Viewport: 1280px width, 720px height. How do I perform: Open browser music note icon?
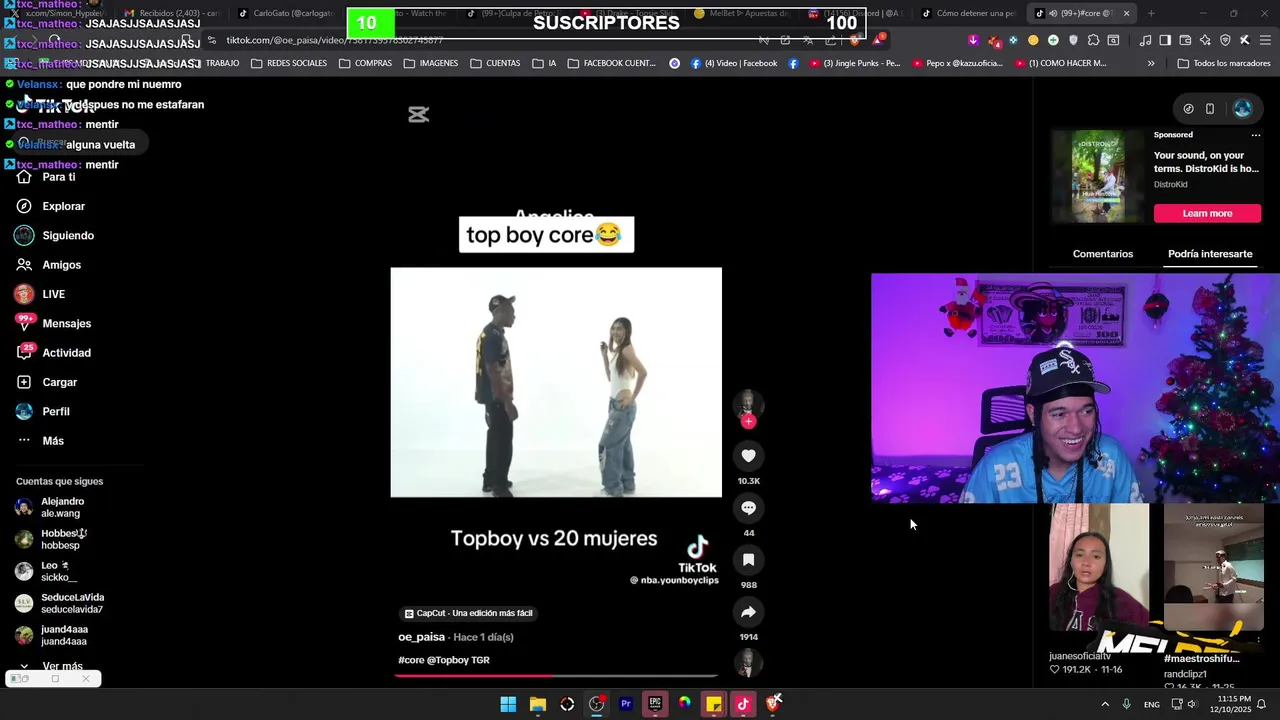pos(1145,40)
